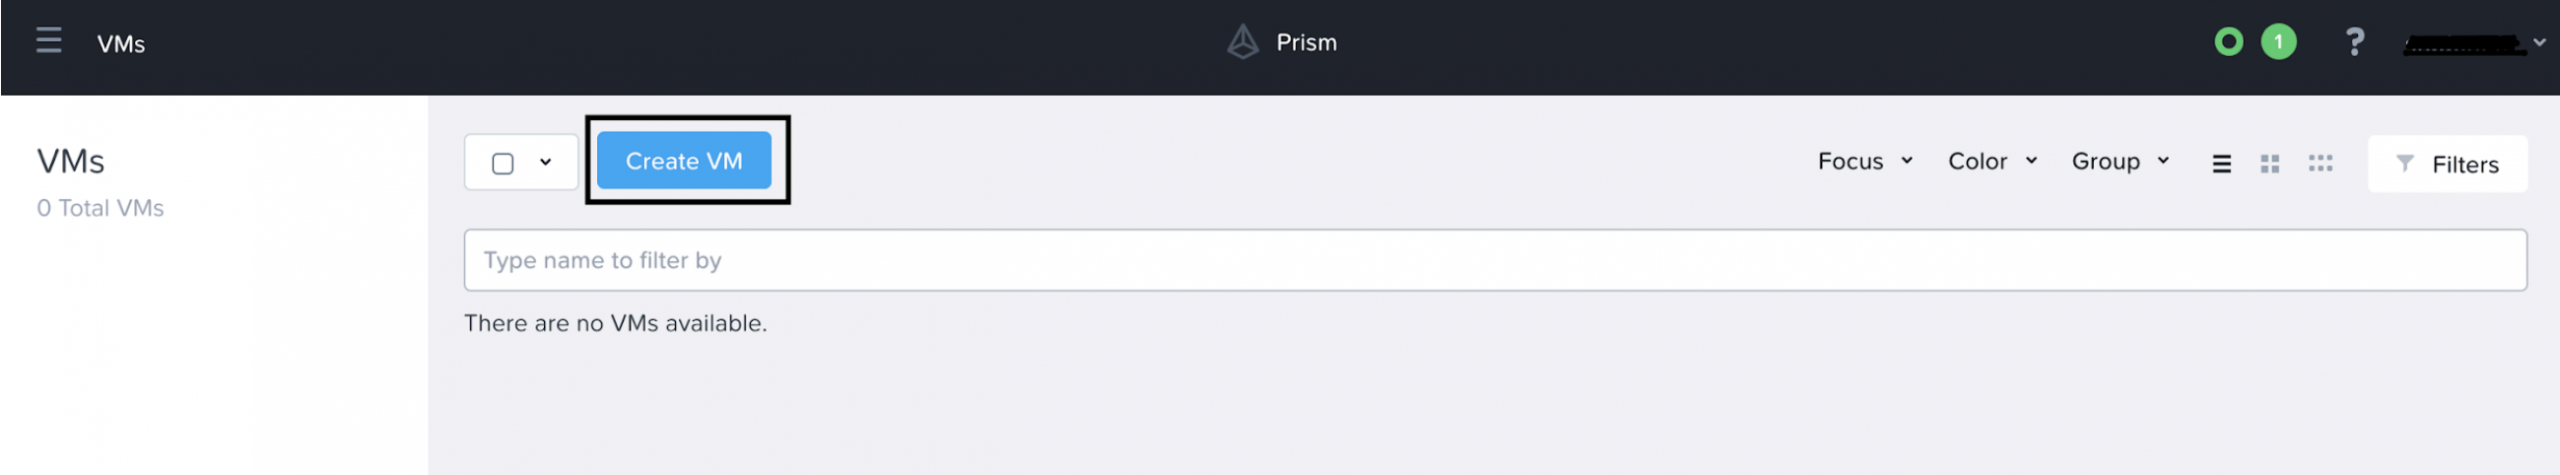The image size is (2560, 475).
Task: Click the name filter text field
Action: (1494, 260)
